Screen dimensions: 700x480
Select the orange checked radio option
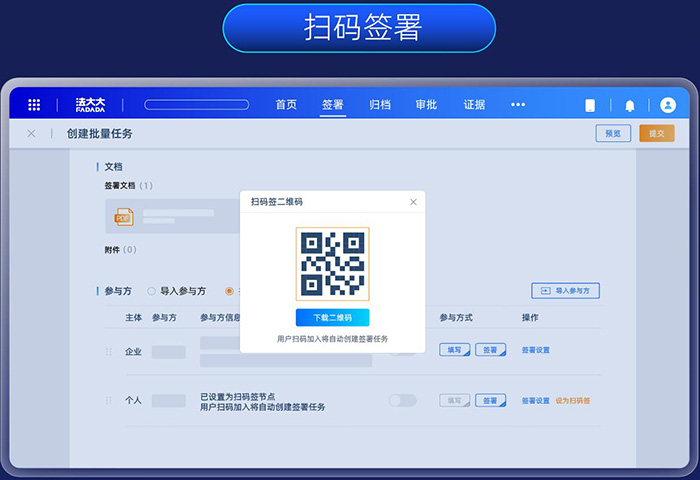[229, 291]
